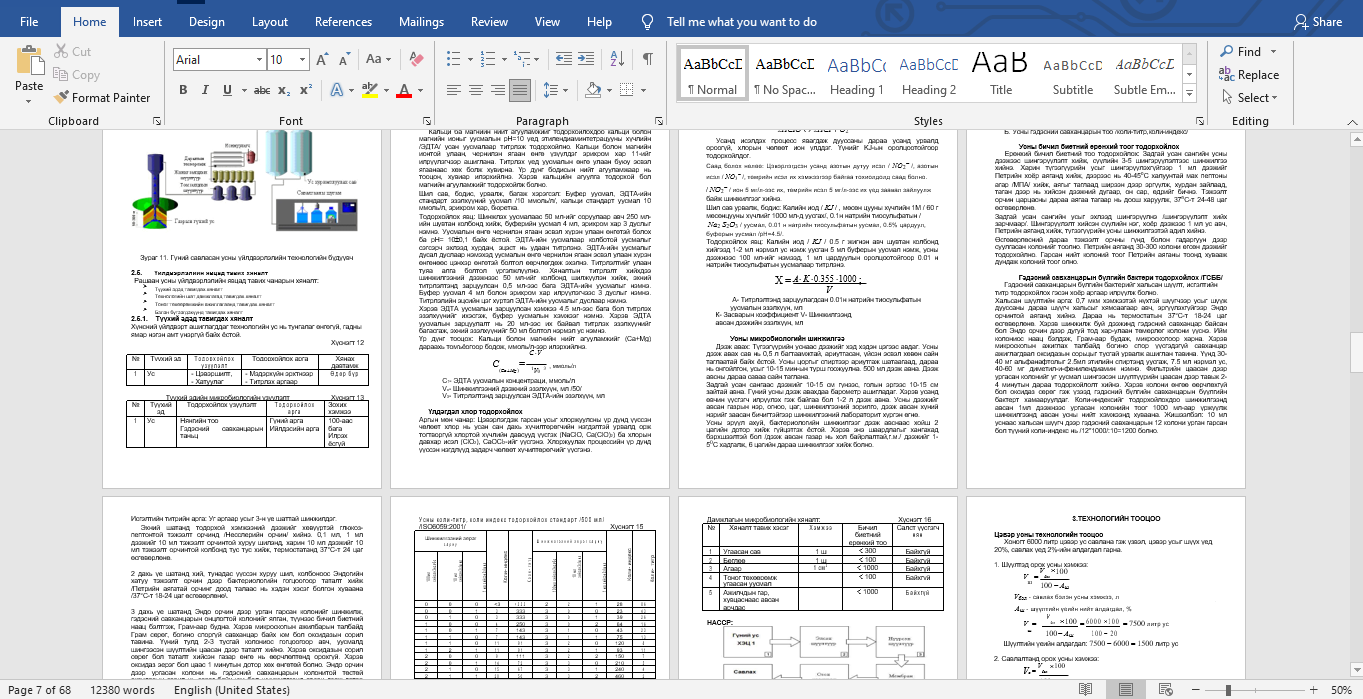
Task: Toggle Show/Hide paragraph marks
Action: pos(648,60)
